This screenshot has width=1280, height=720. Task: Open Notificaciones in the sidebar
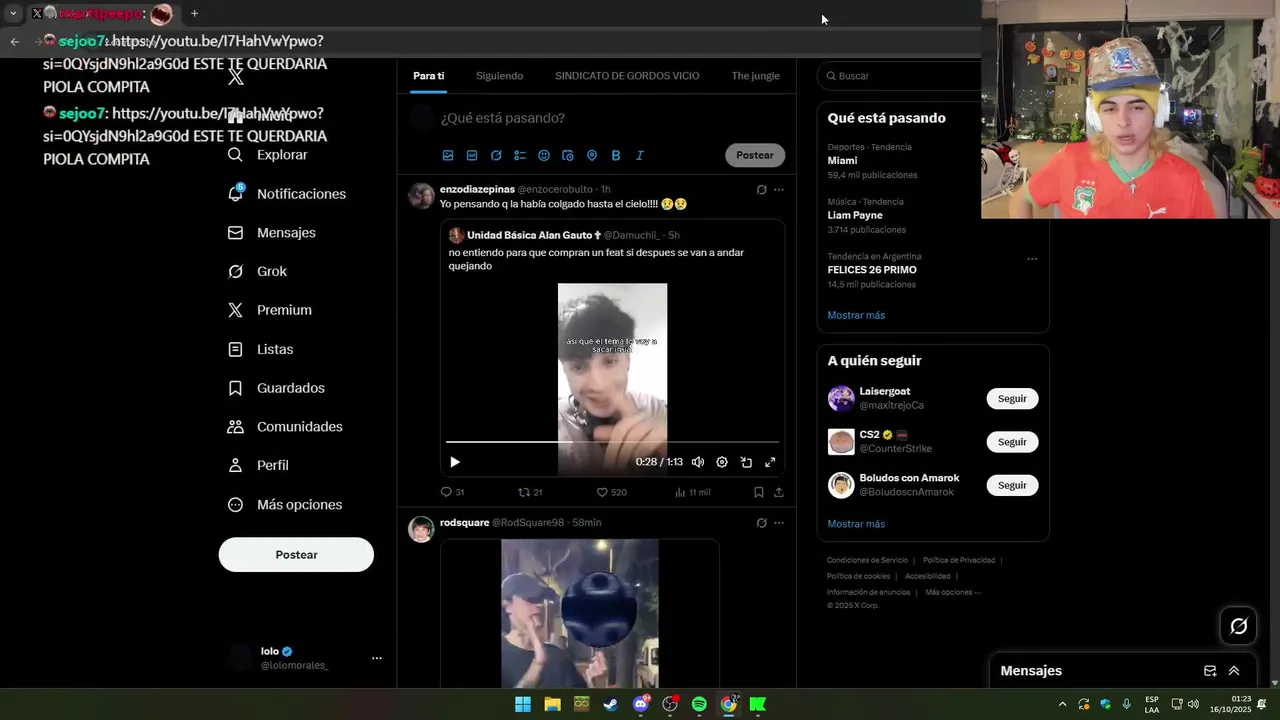pyautogui.click(x=287, y=194)
